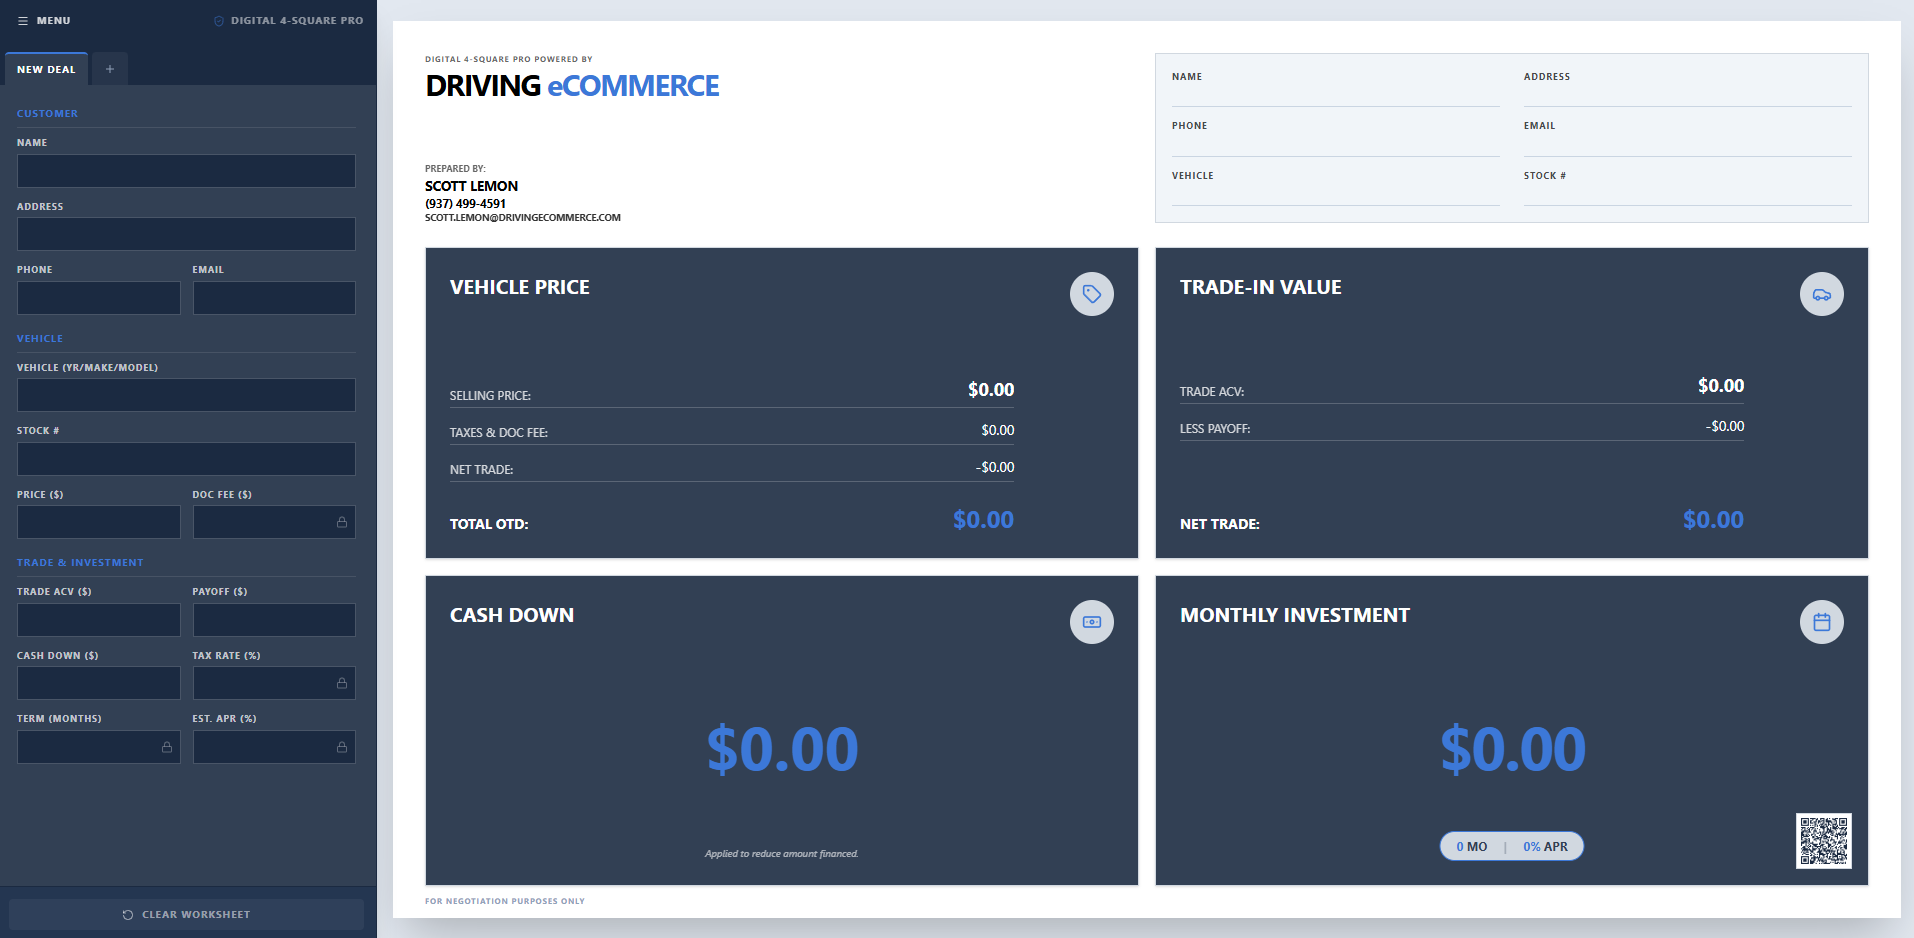Add a new deal tab with plus icon
Viewport: 1914px width, 938px height.
tap(110, 69)
